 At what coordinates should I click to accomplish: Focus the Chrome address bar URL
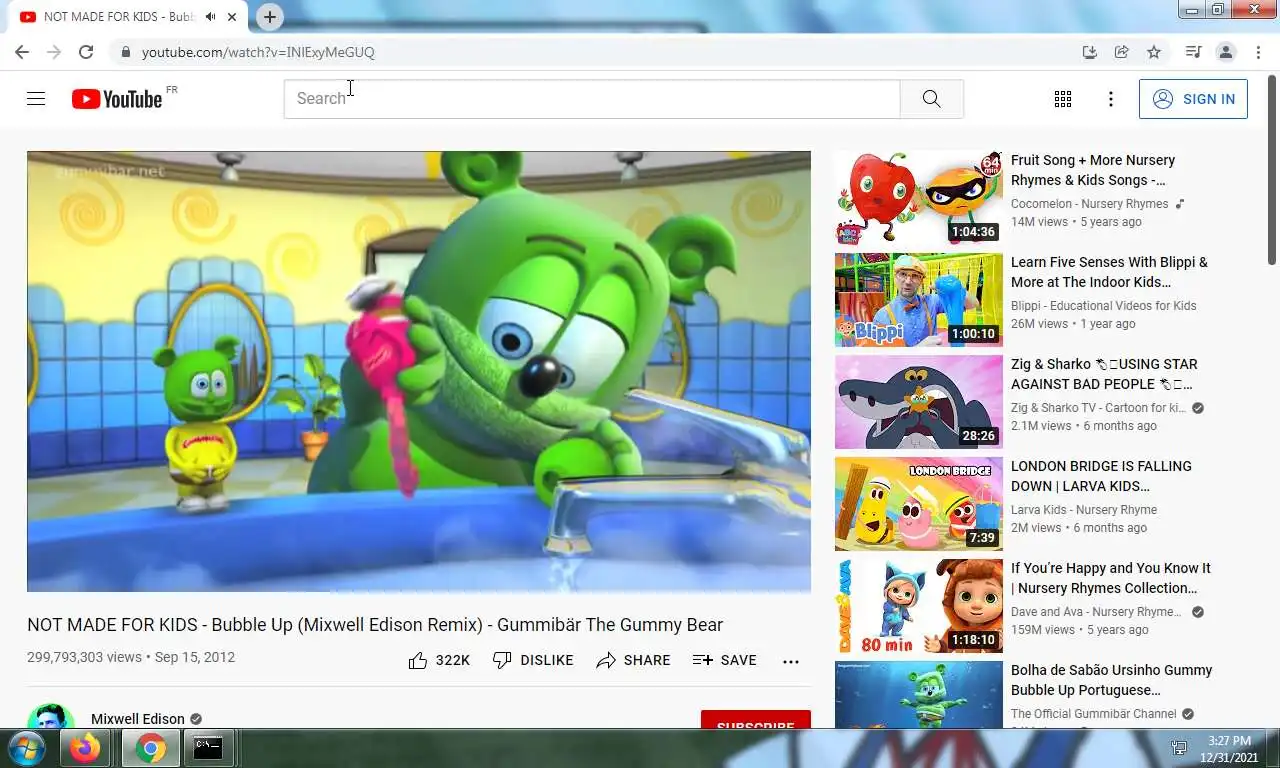tap(258, 52)
